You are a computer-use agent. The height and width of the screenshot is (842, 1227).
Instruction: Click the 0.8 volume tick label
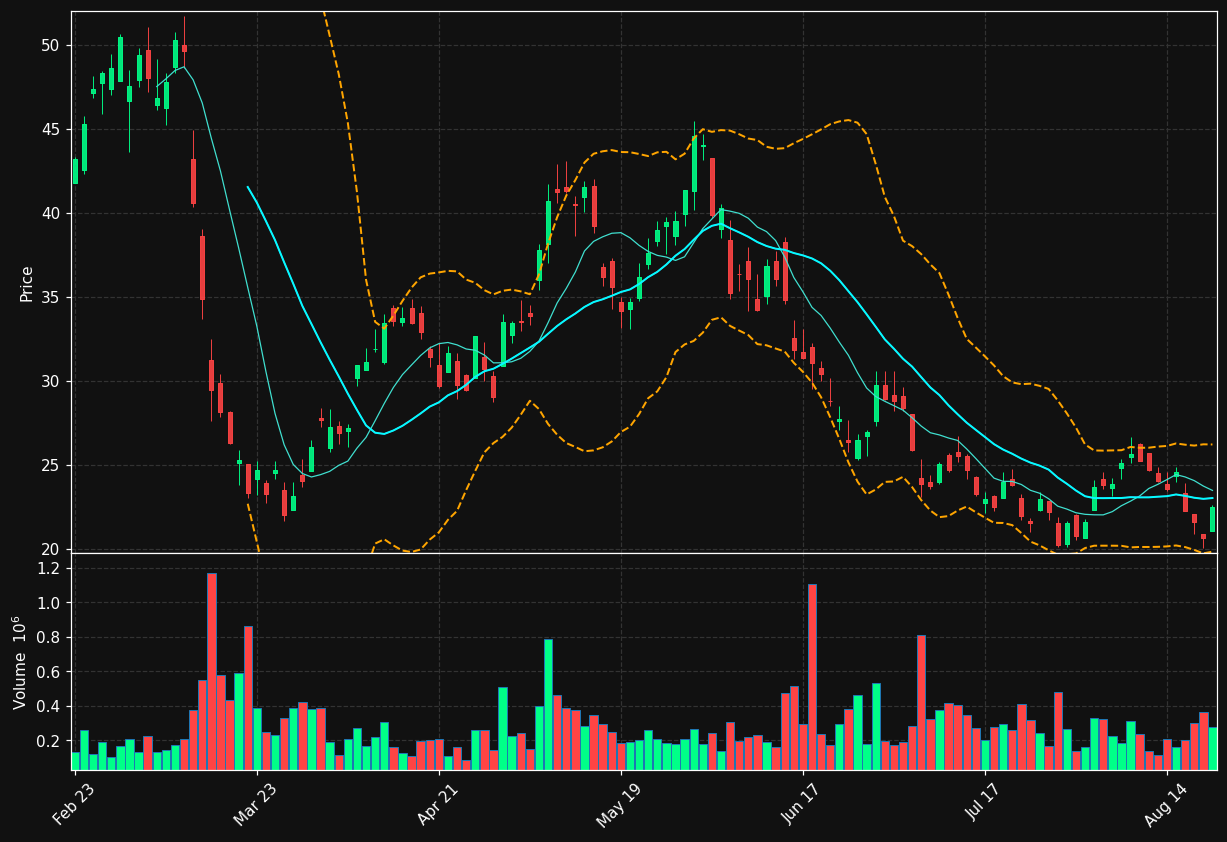point(47,637)
